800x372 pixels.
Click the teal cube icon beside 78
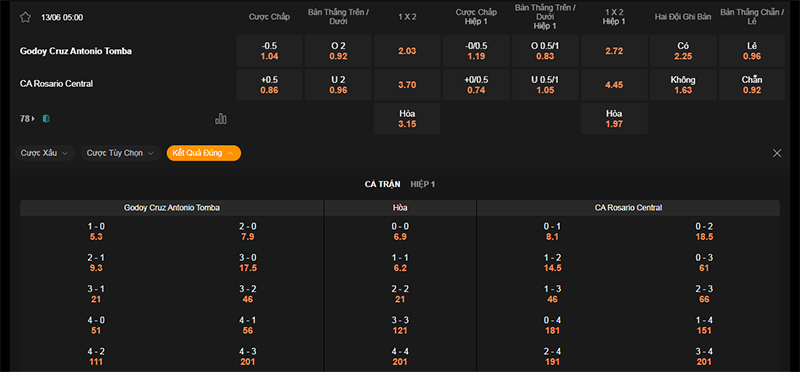click(46, 119)
